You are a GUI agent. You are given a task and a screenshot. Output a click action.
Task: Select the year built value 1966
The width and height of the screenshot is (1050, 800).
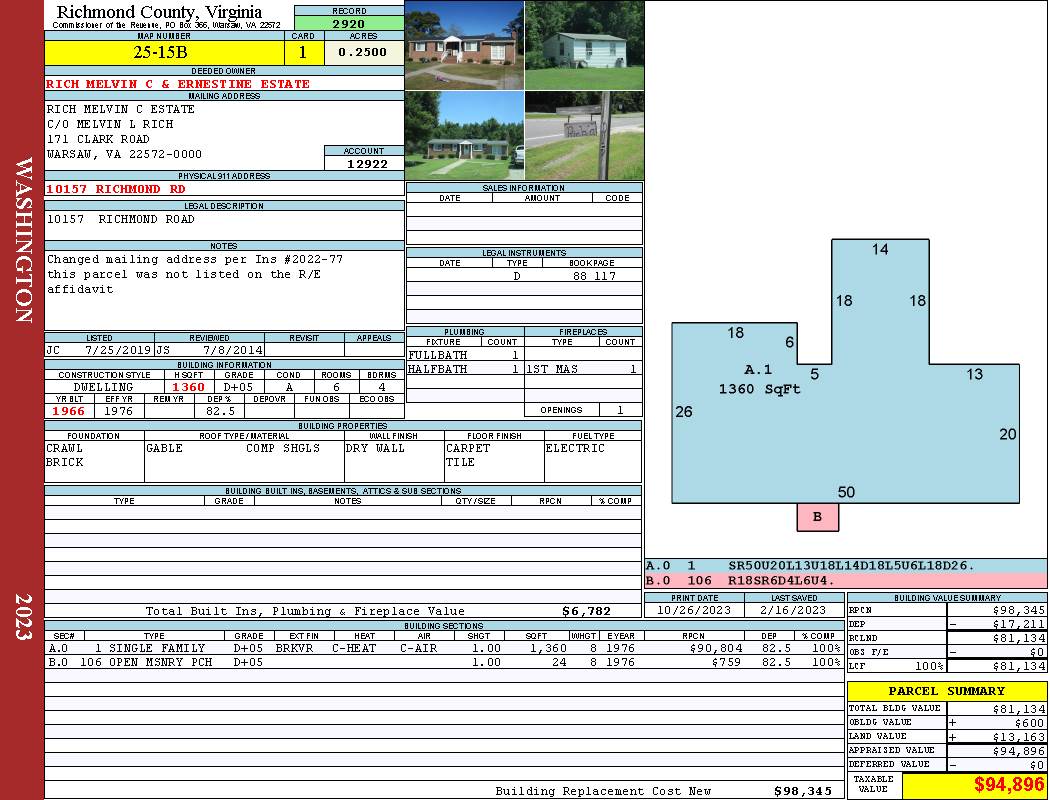coord(69,411)
